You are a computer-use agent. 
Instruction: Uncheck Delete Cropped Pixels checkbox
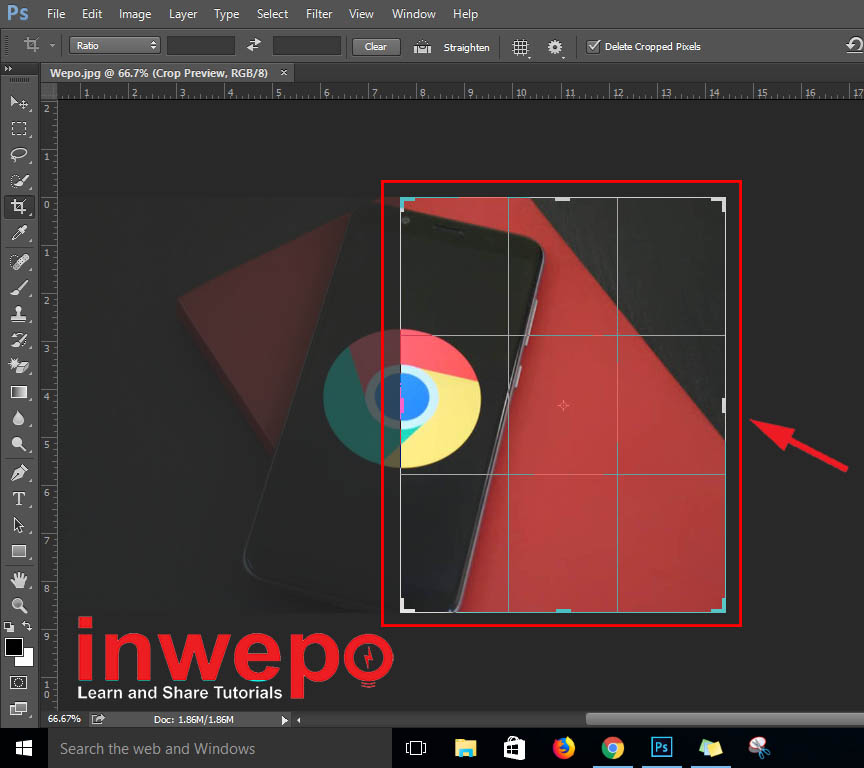pos(593,46)
